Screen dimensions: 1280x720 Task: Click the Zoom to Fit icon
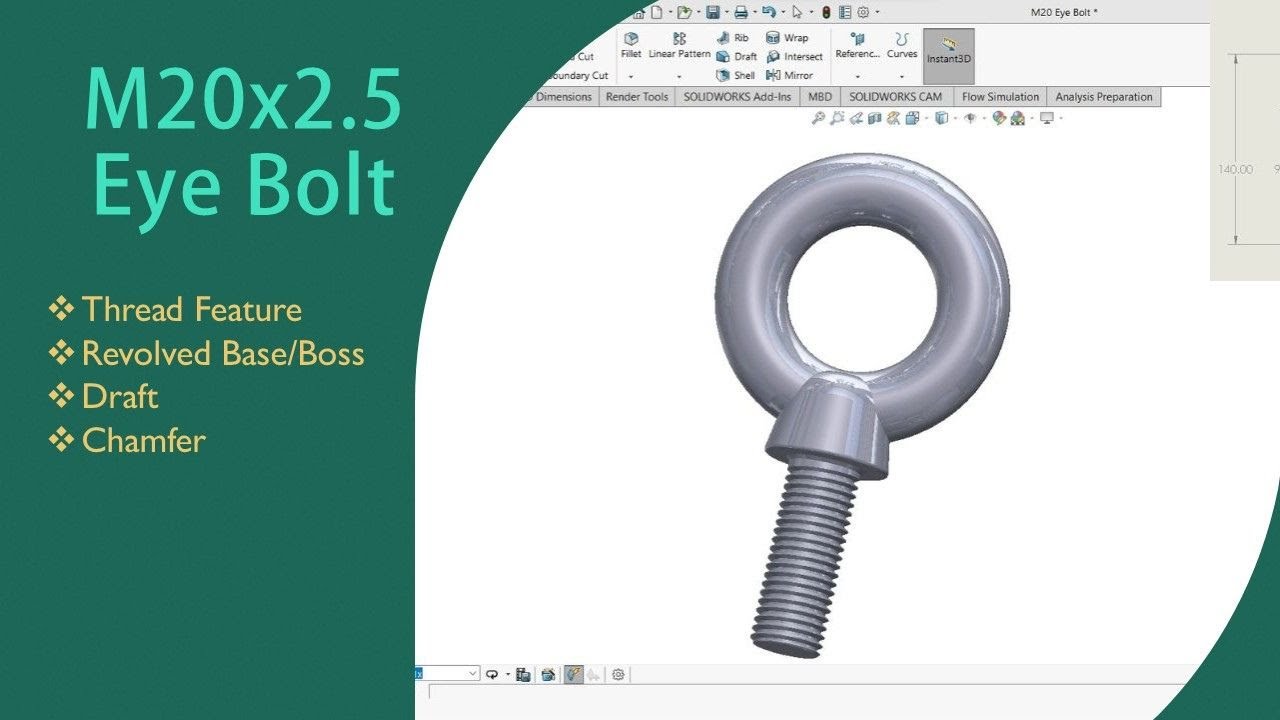tap(818, 118)
